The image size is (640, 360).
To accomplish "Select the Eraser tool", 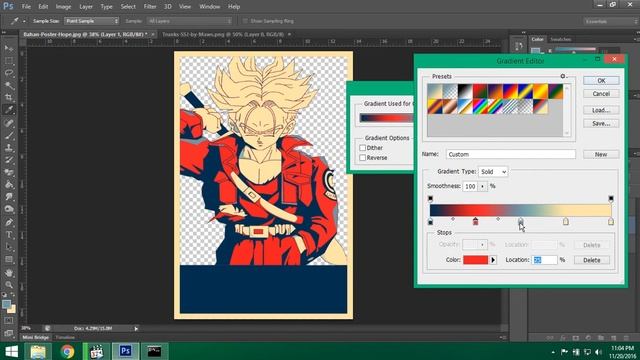I will pos(9,172).
